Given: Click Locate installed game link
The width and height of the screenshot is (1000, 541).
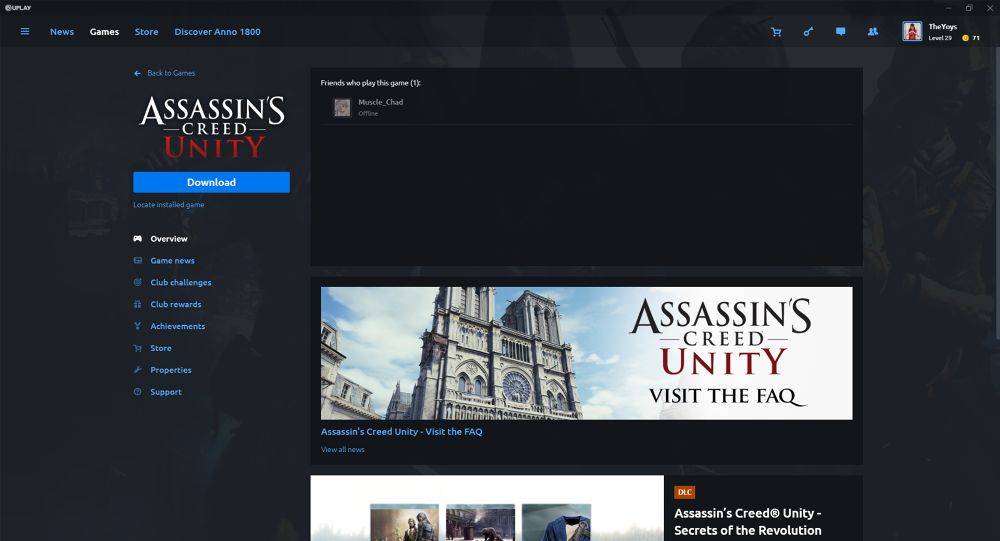Looking at the screenshot, I should 169,205.
